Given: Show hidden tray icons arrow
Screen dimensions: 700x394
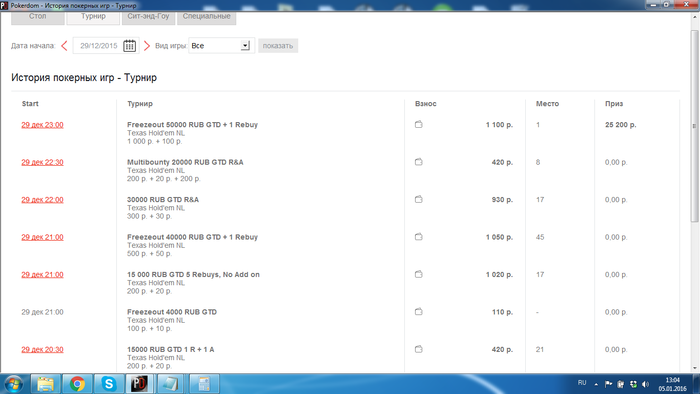Looking at the screenshot, I should pos(596,384).
